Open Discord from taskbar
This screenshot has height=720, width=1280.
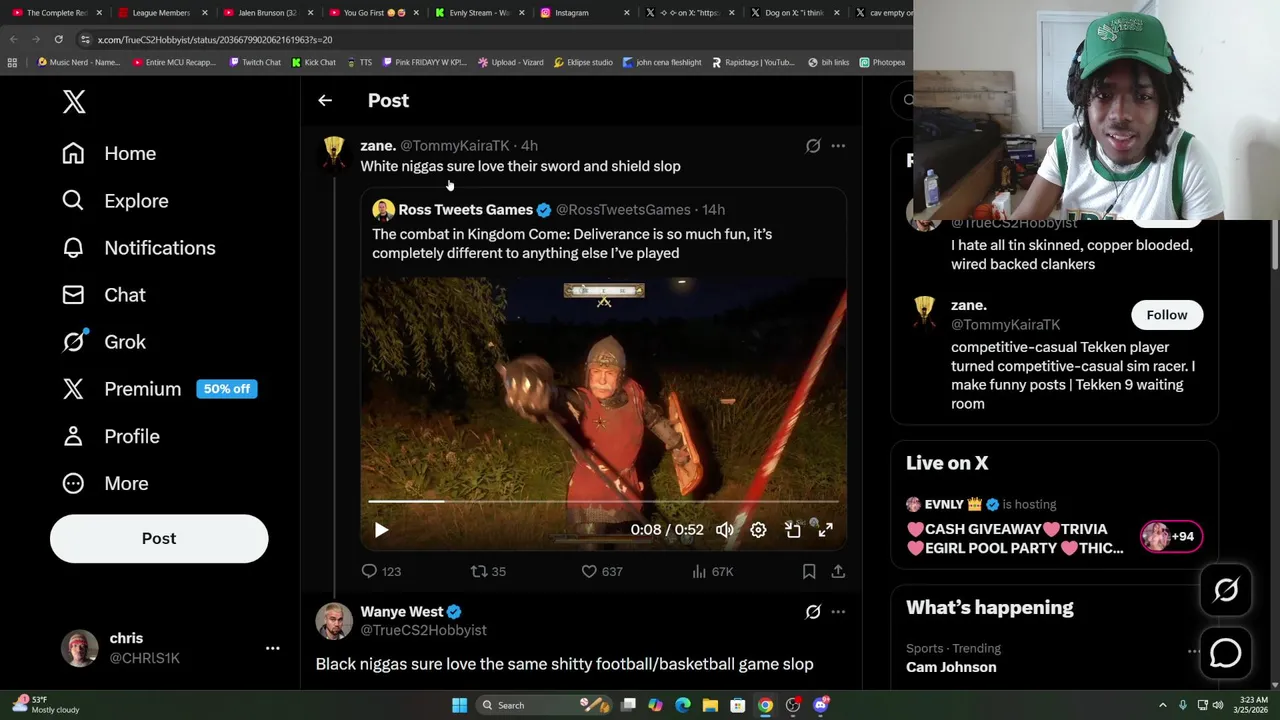pos(821,705)
